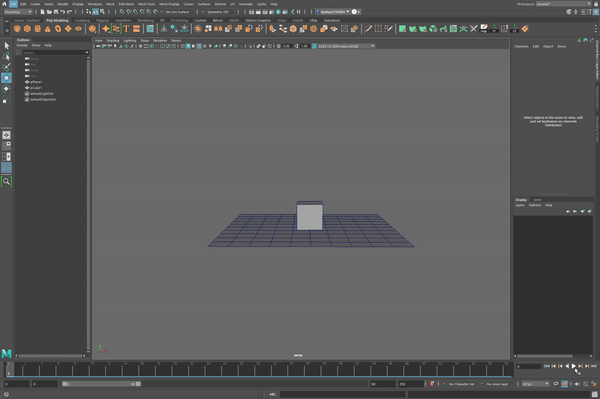The width and height of the screenshot is (600, 399).
Task: Activate the Scale tool in toolbox
Action: click(x=7, y=100)
